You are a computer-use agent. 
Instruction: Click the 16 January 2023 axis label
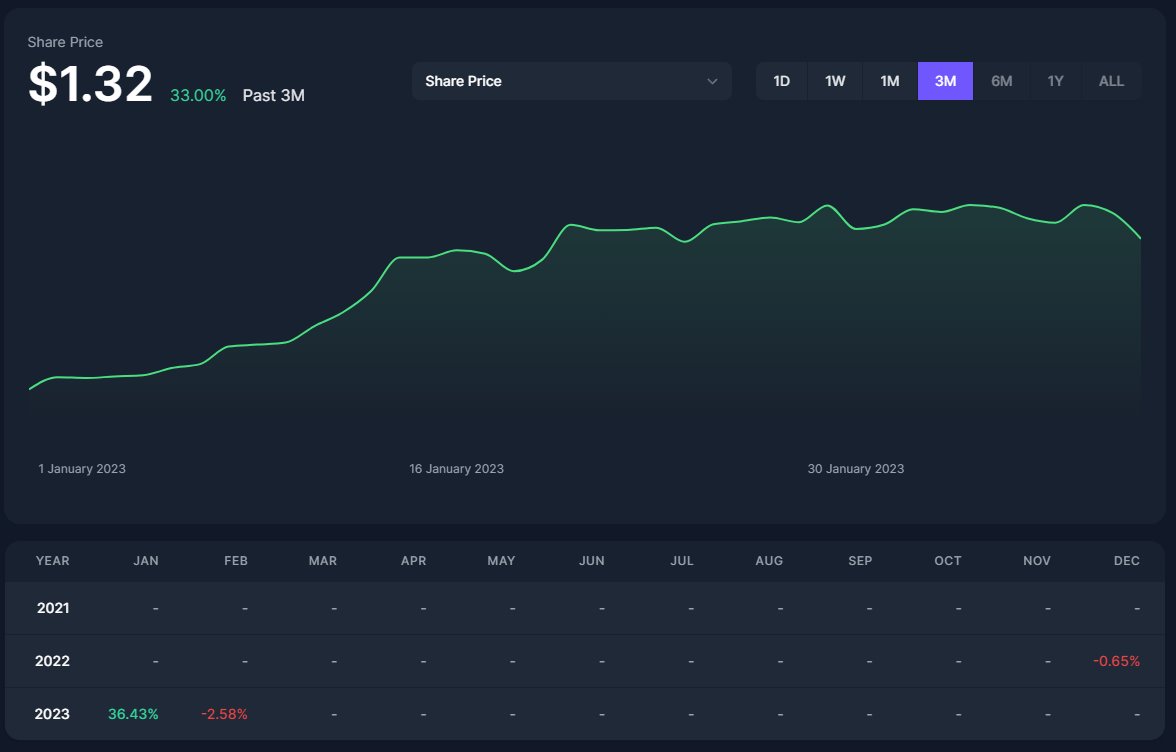tap(456, 468)
